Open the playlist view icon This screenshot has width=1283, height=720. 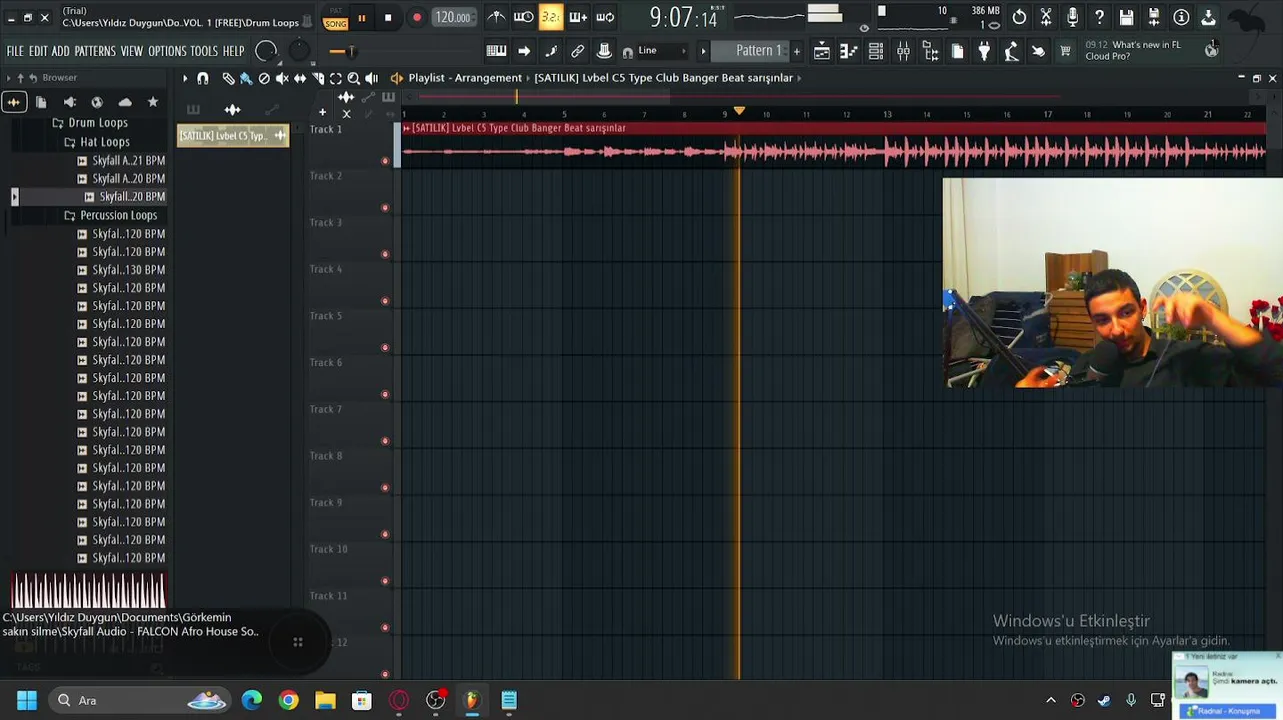(822, 51)
